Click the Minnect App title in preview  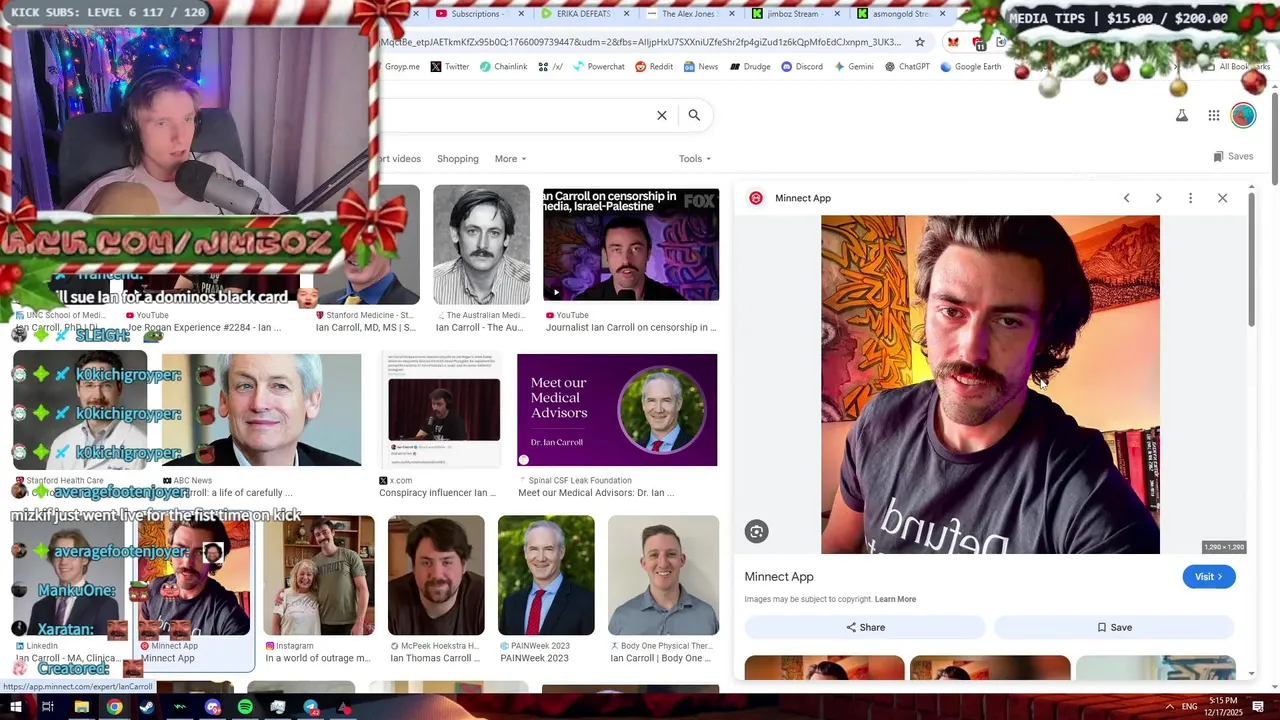pos(779,577)
